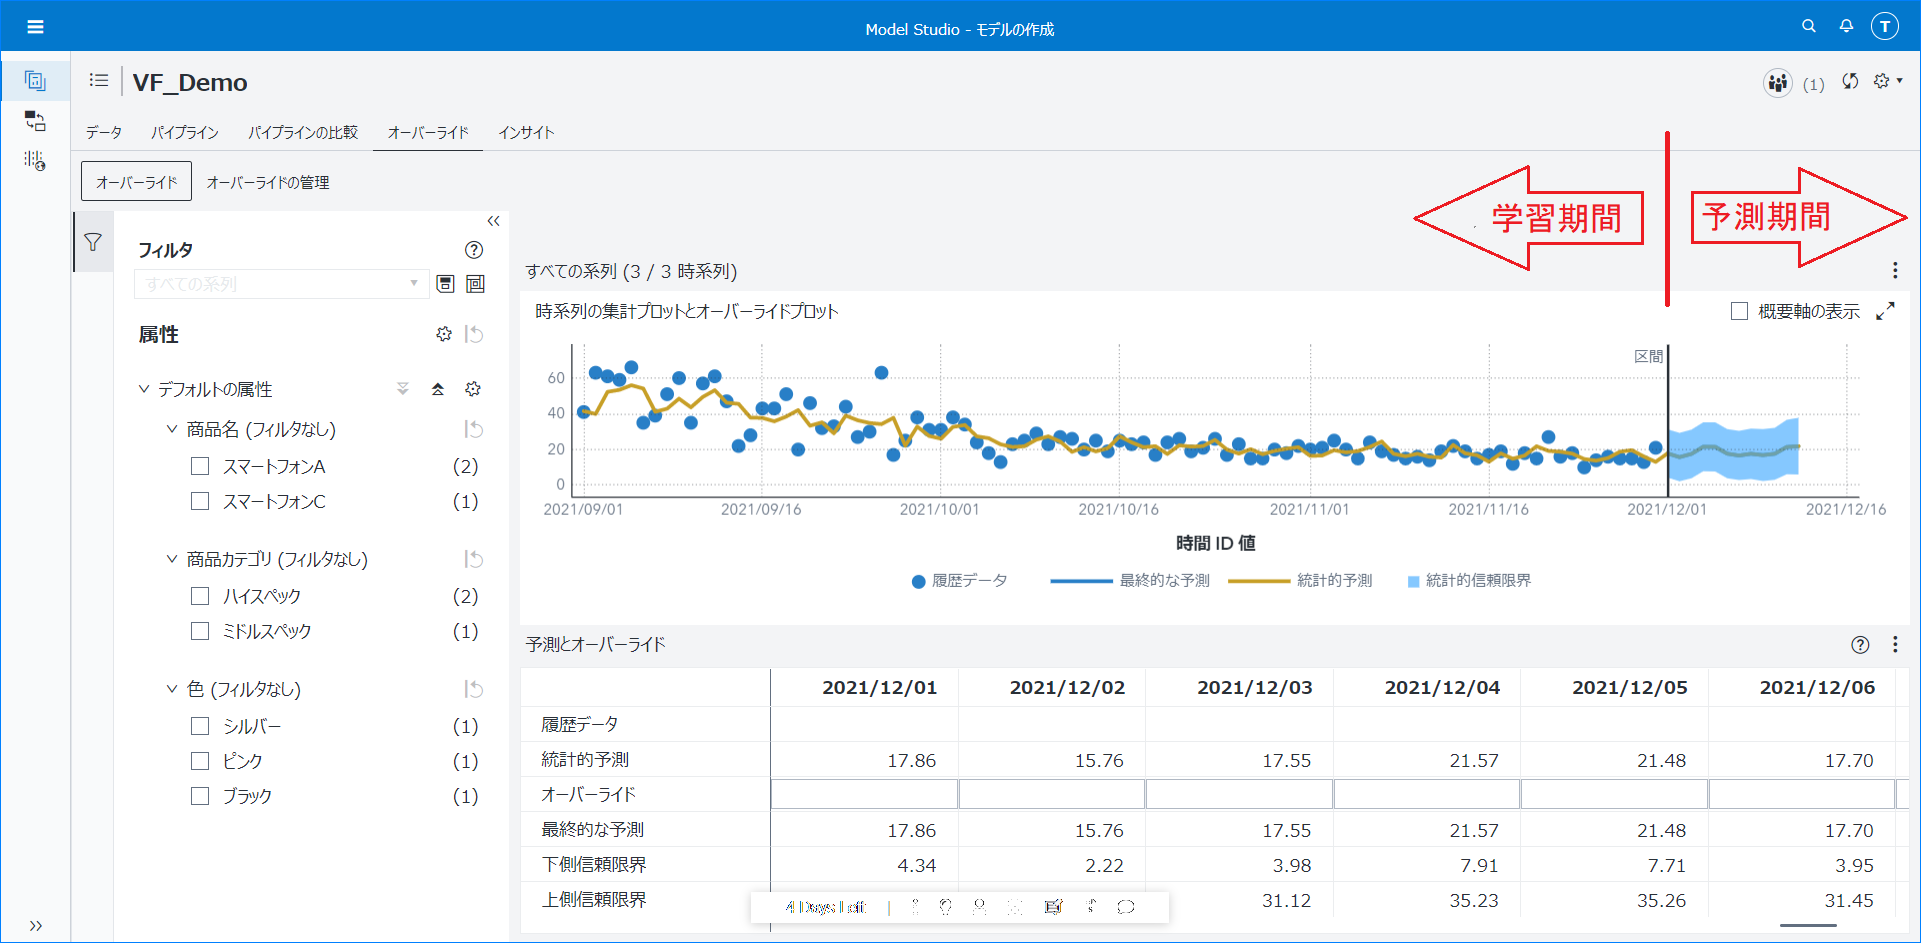Select the 最終的な予測 row label
Viewport: 1921px width, 943px height.
click(x=593, y=830)
